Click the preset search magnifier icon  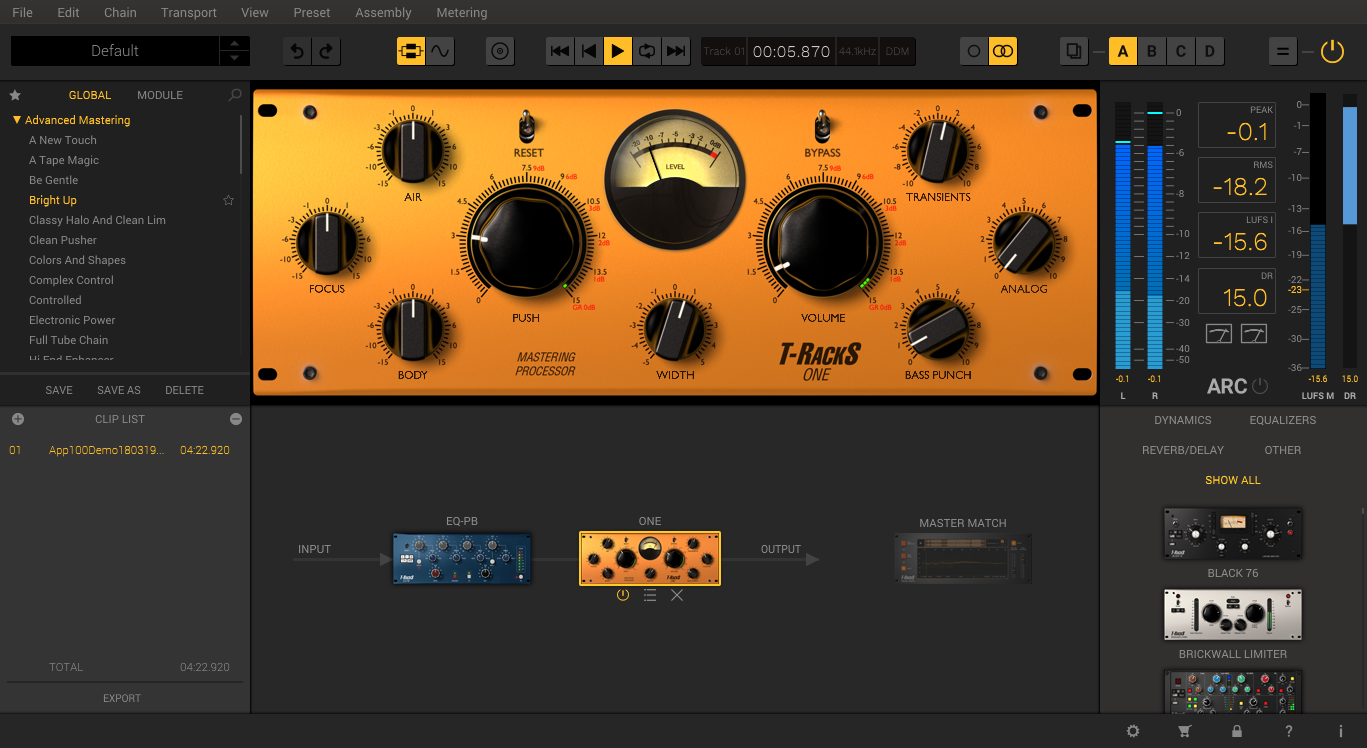(x=235, y=95)
